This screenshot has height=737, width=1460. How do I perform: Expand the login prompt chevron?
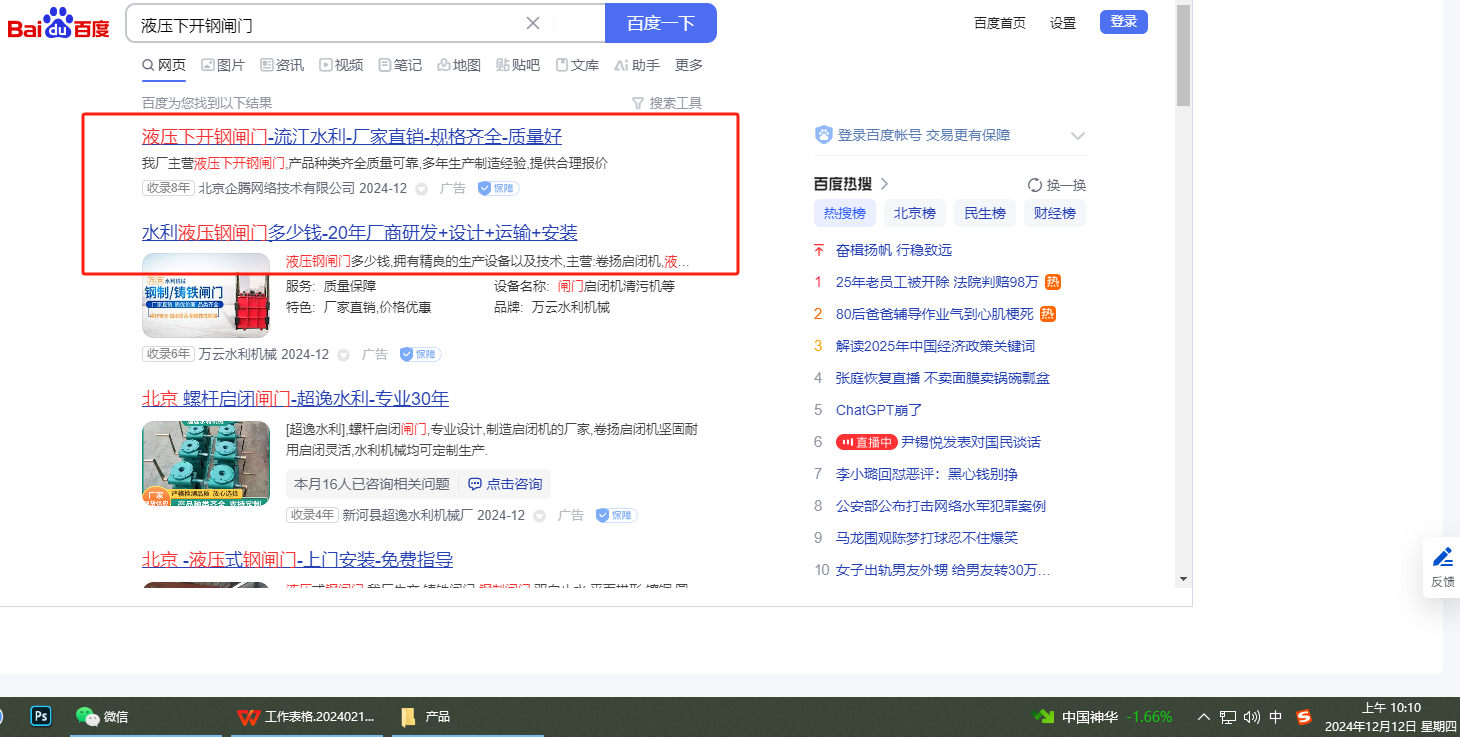[1077, 135]
